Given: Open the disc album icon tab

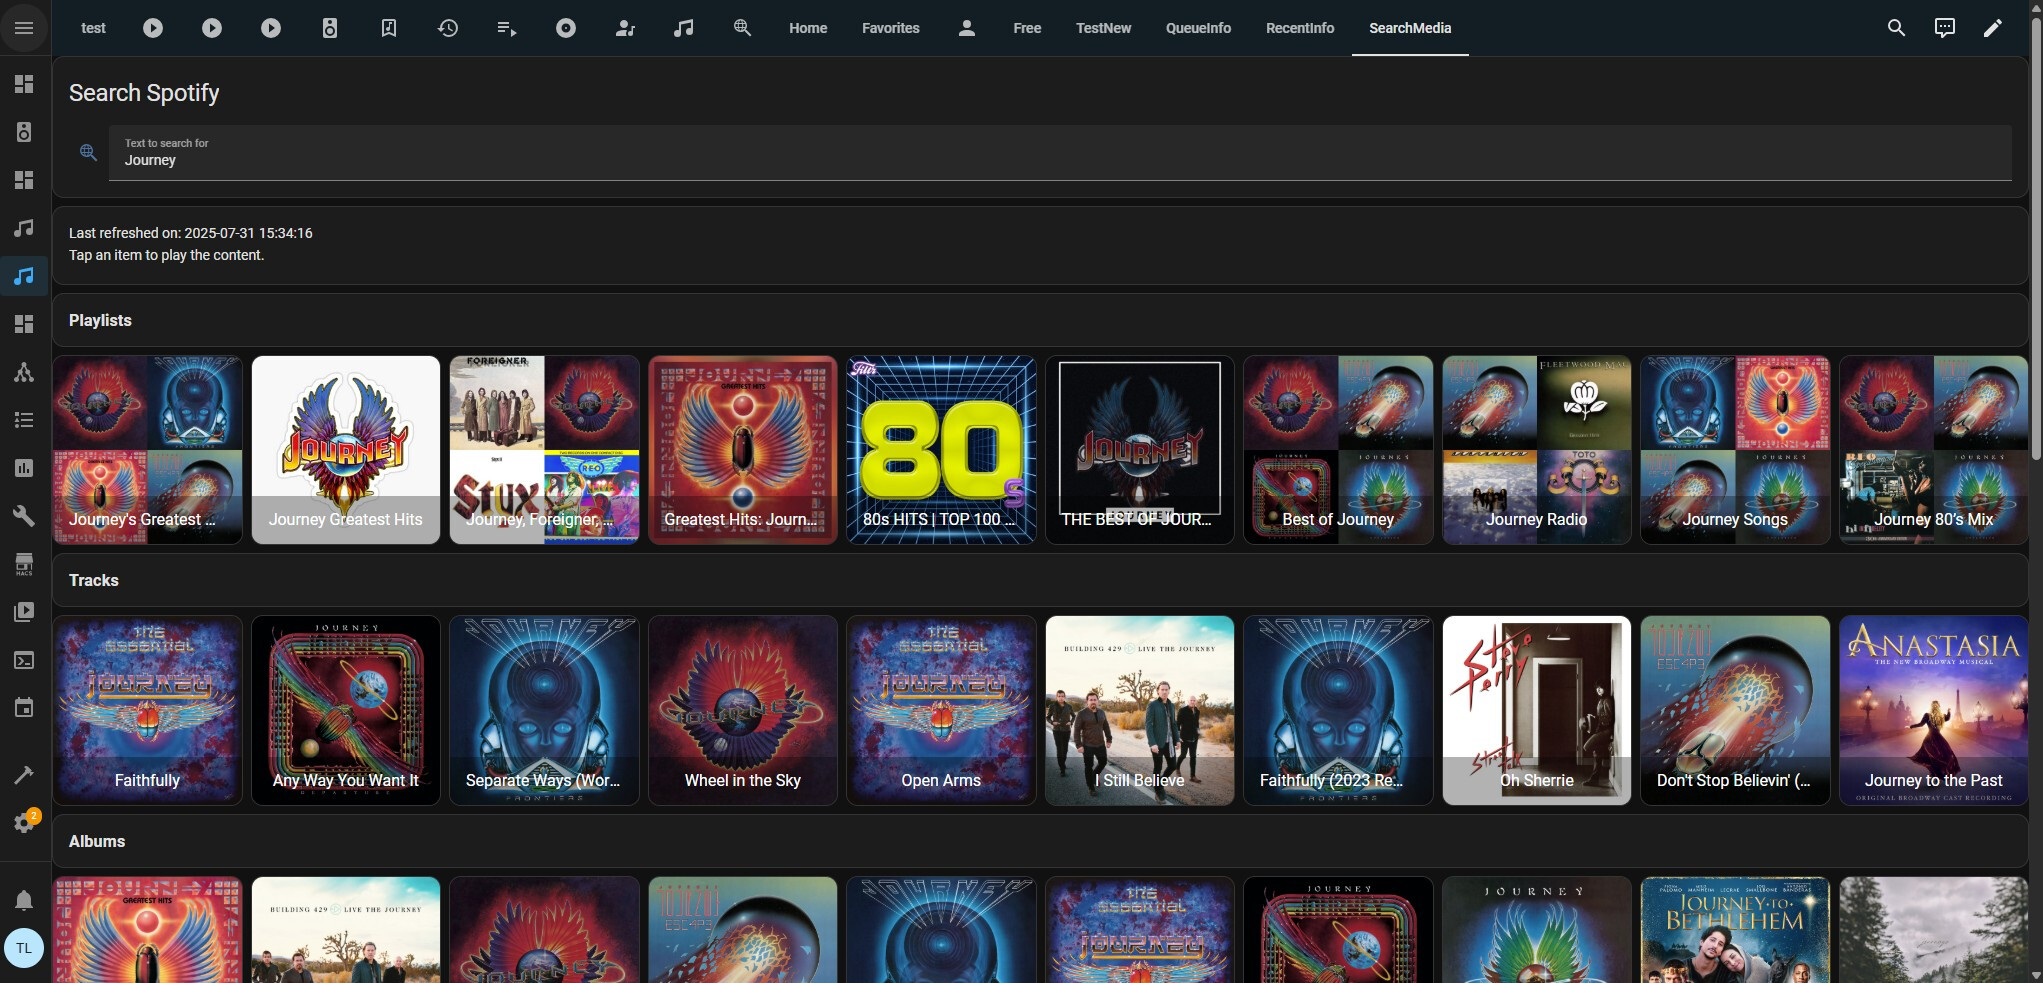Looking at the screenshot, I should click(566, 28).
